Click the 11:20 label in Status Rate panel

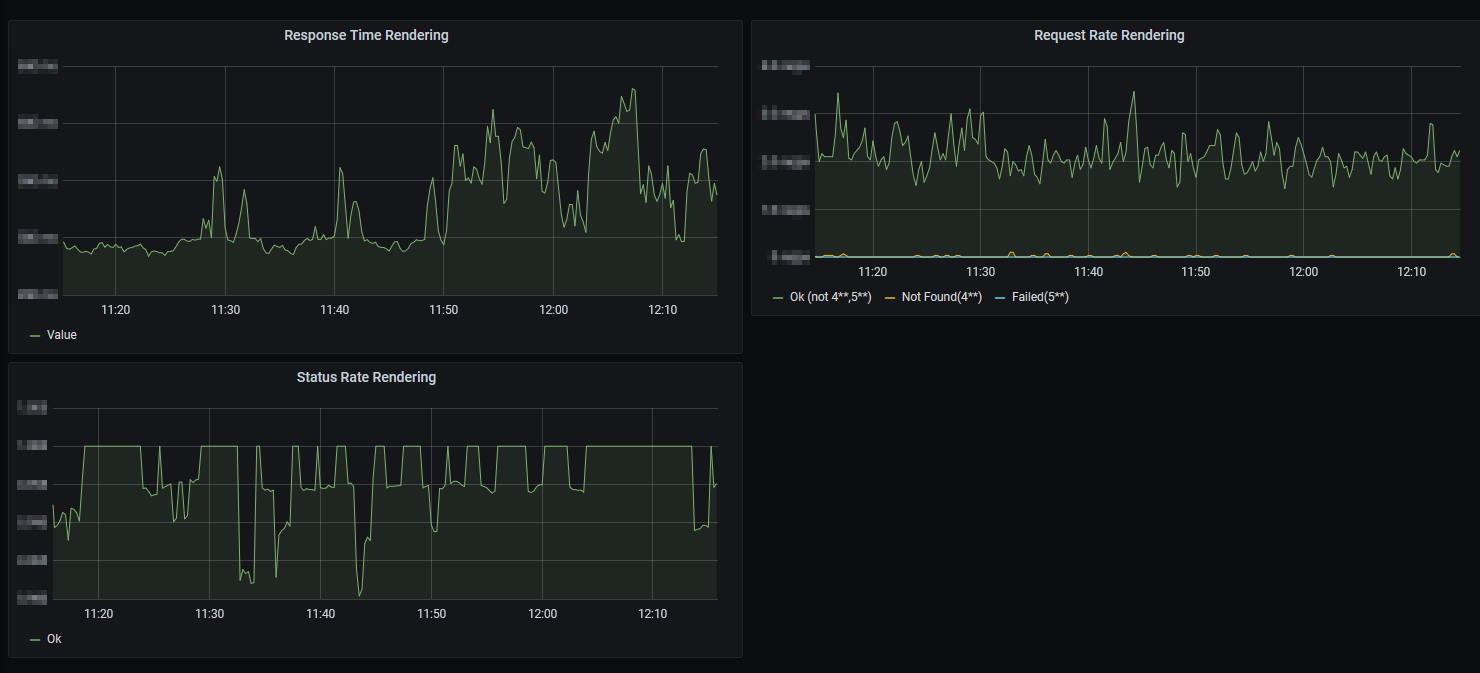click(98, 614)
